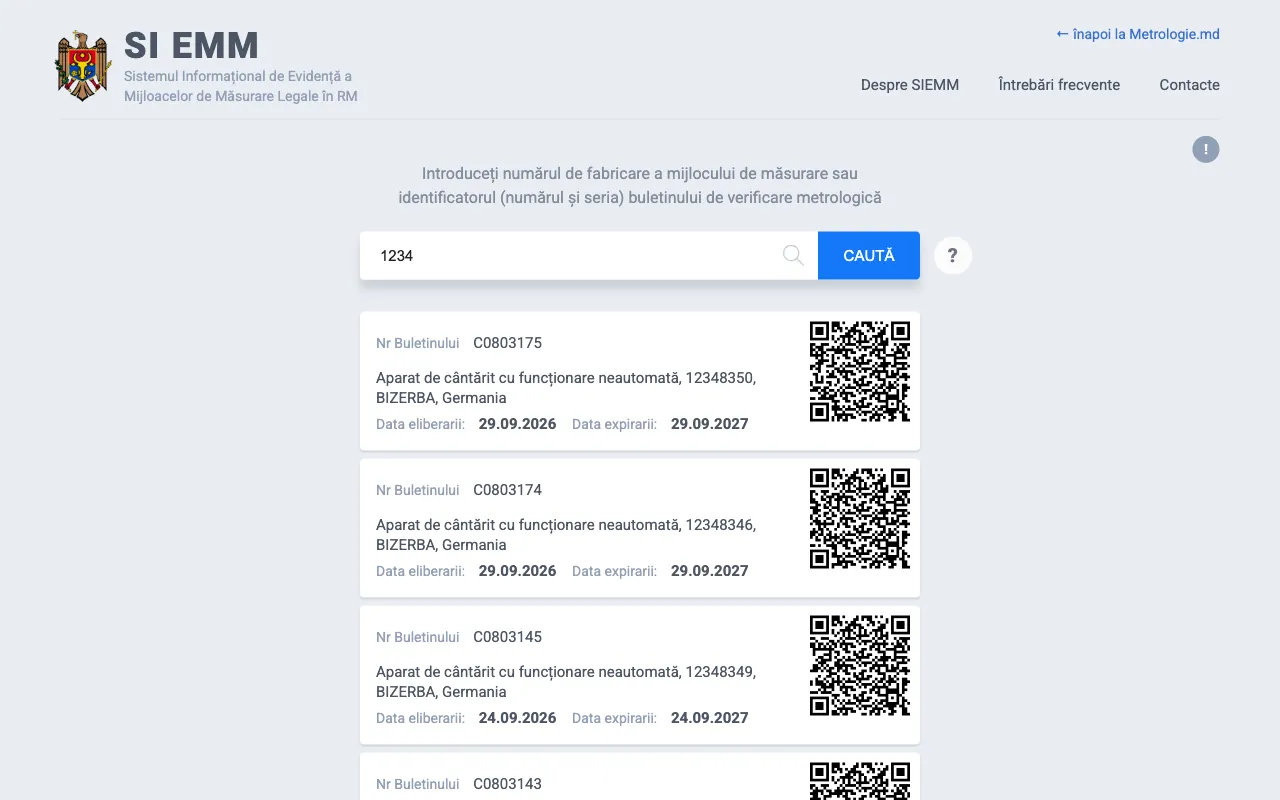Click the exclamation info icon
Image resolution: width=1280 pixels, height=800 pixels.
coord(1206,150)
